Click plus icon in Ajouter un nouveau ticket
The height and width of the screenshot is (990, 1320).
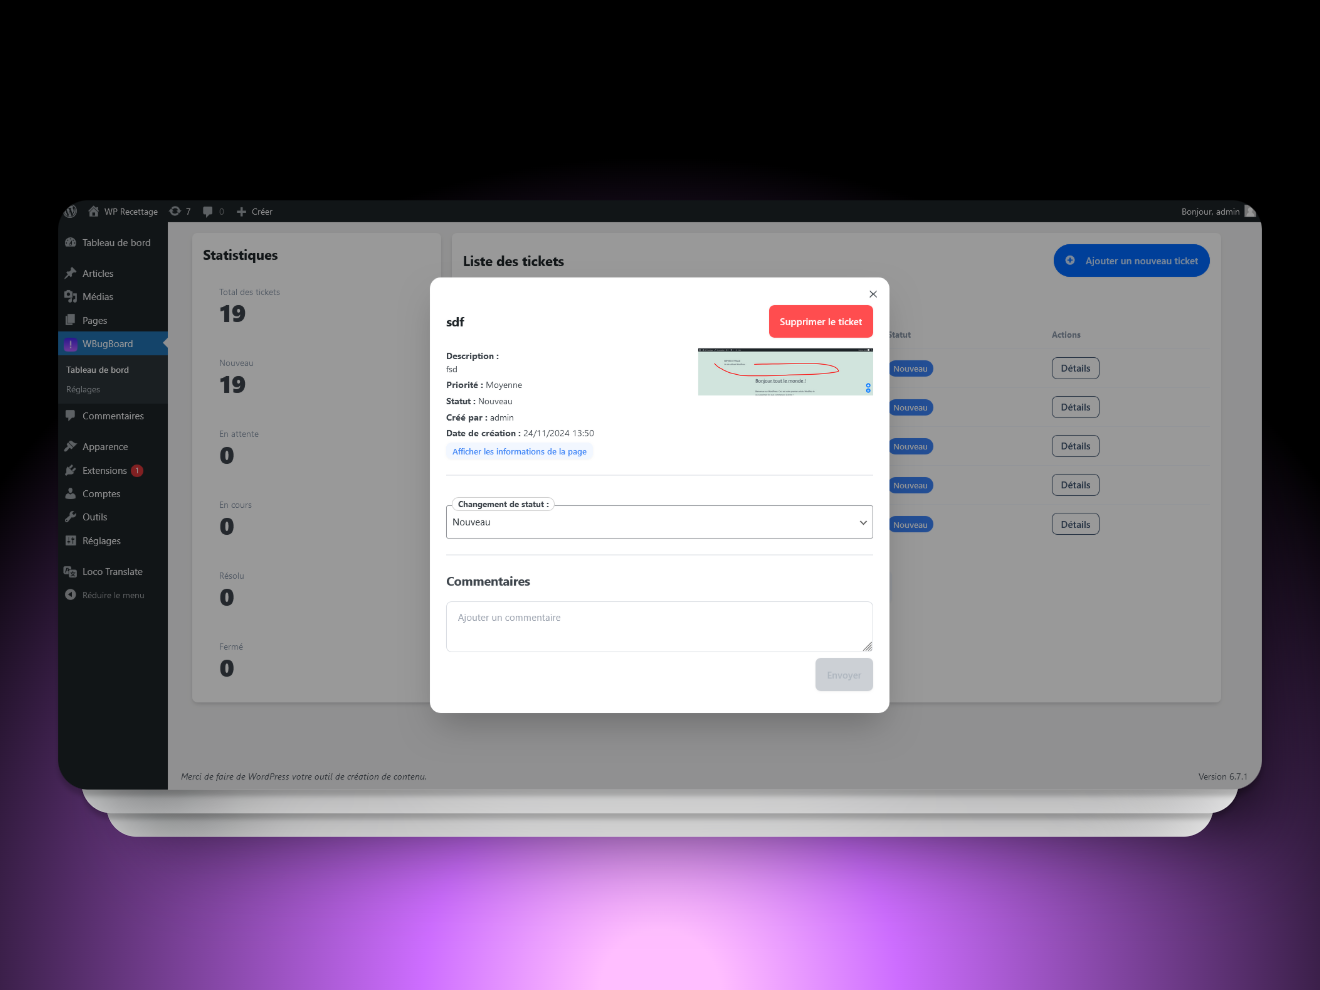point(1070,261)
